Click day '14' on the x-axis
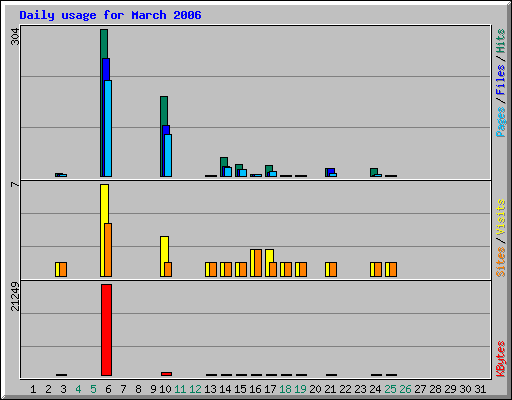 (x=225, y=389)
